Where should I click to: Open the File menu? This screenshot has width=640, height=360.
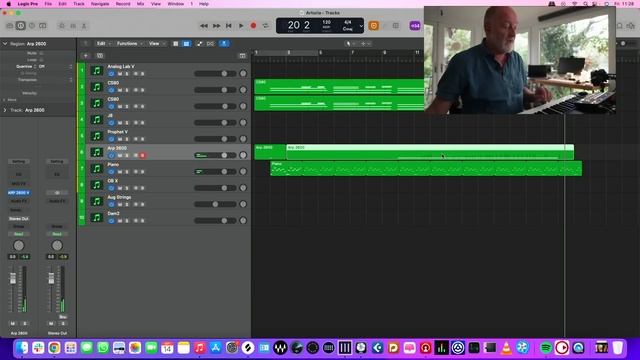(48, 4)
